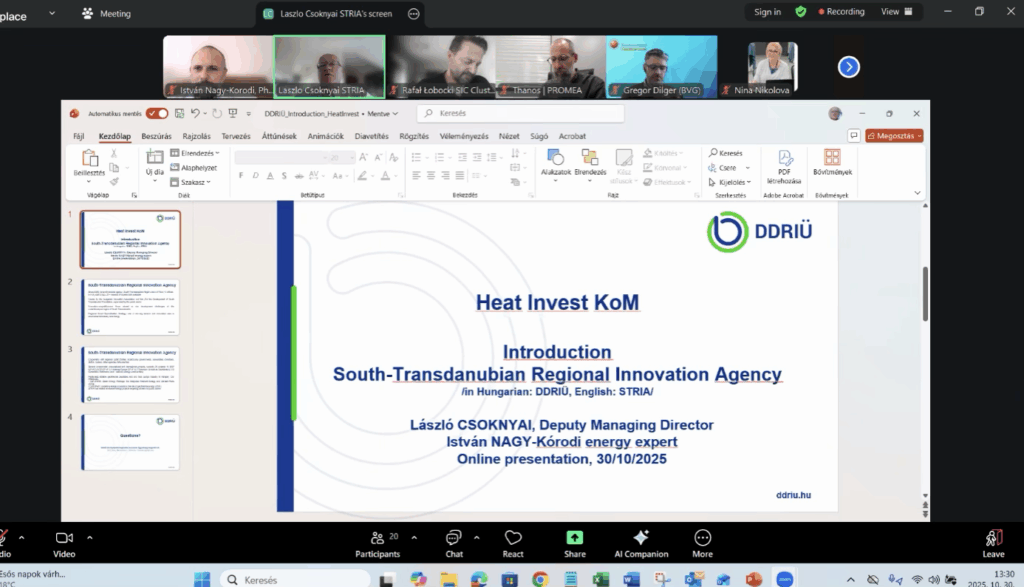Select the Beszúrás ribbon tab
1024x587 pixels.
pos(157,136)
